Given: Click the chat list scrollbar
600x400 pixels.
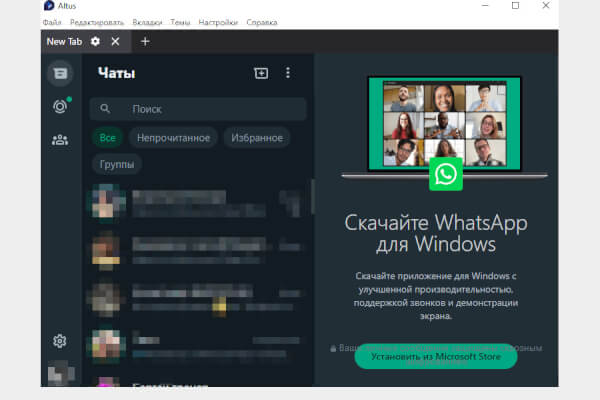Looking at the screenshot, I should coord(313,197).
